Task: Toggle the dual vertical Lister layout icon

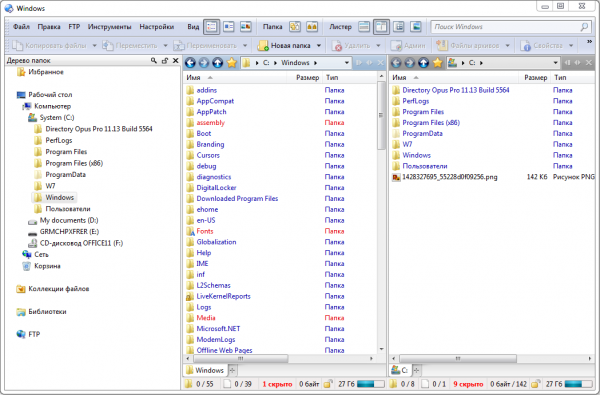Action: coord(381,27)
